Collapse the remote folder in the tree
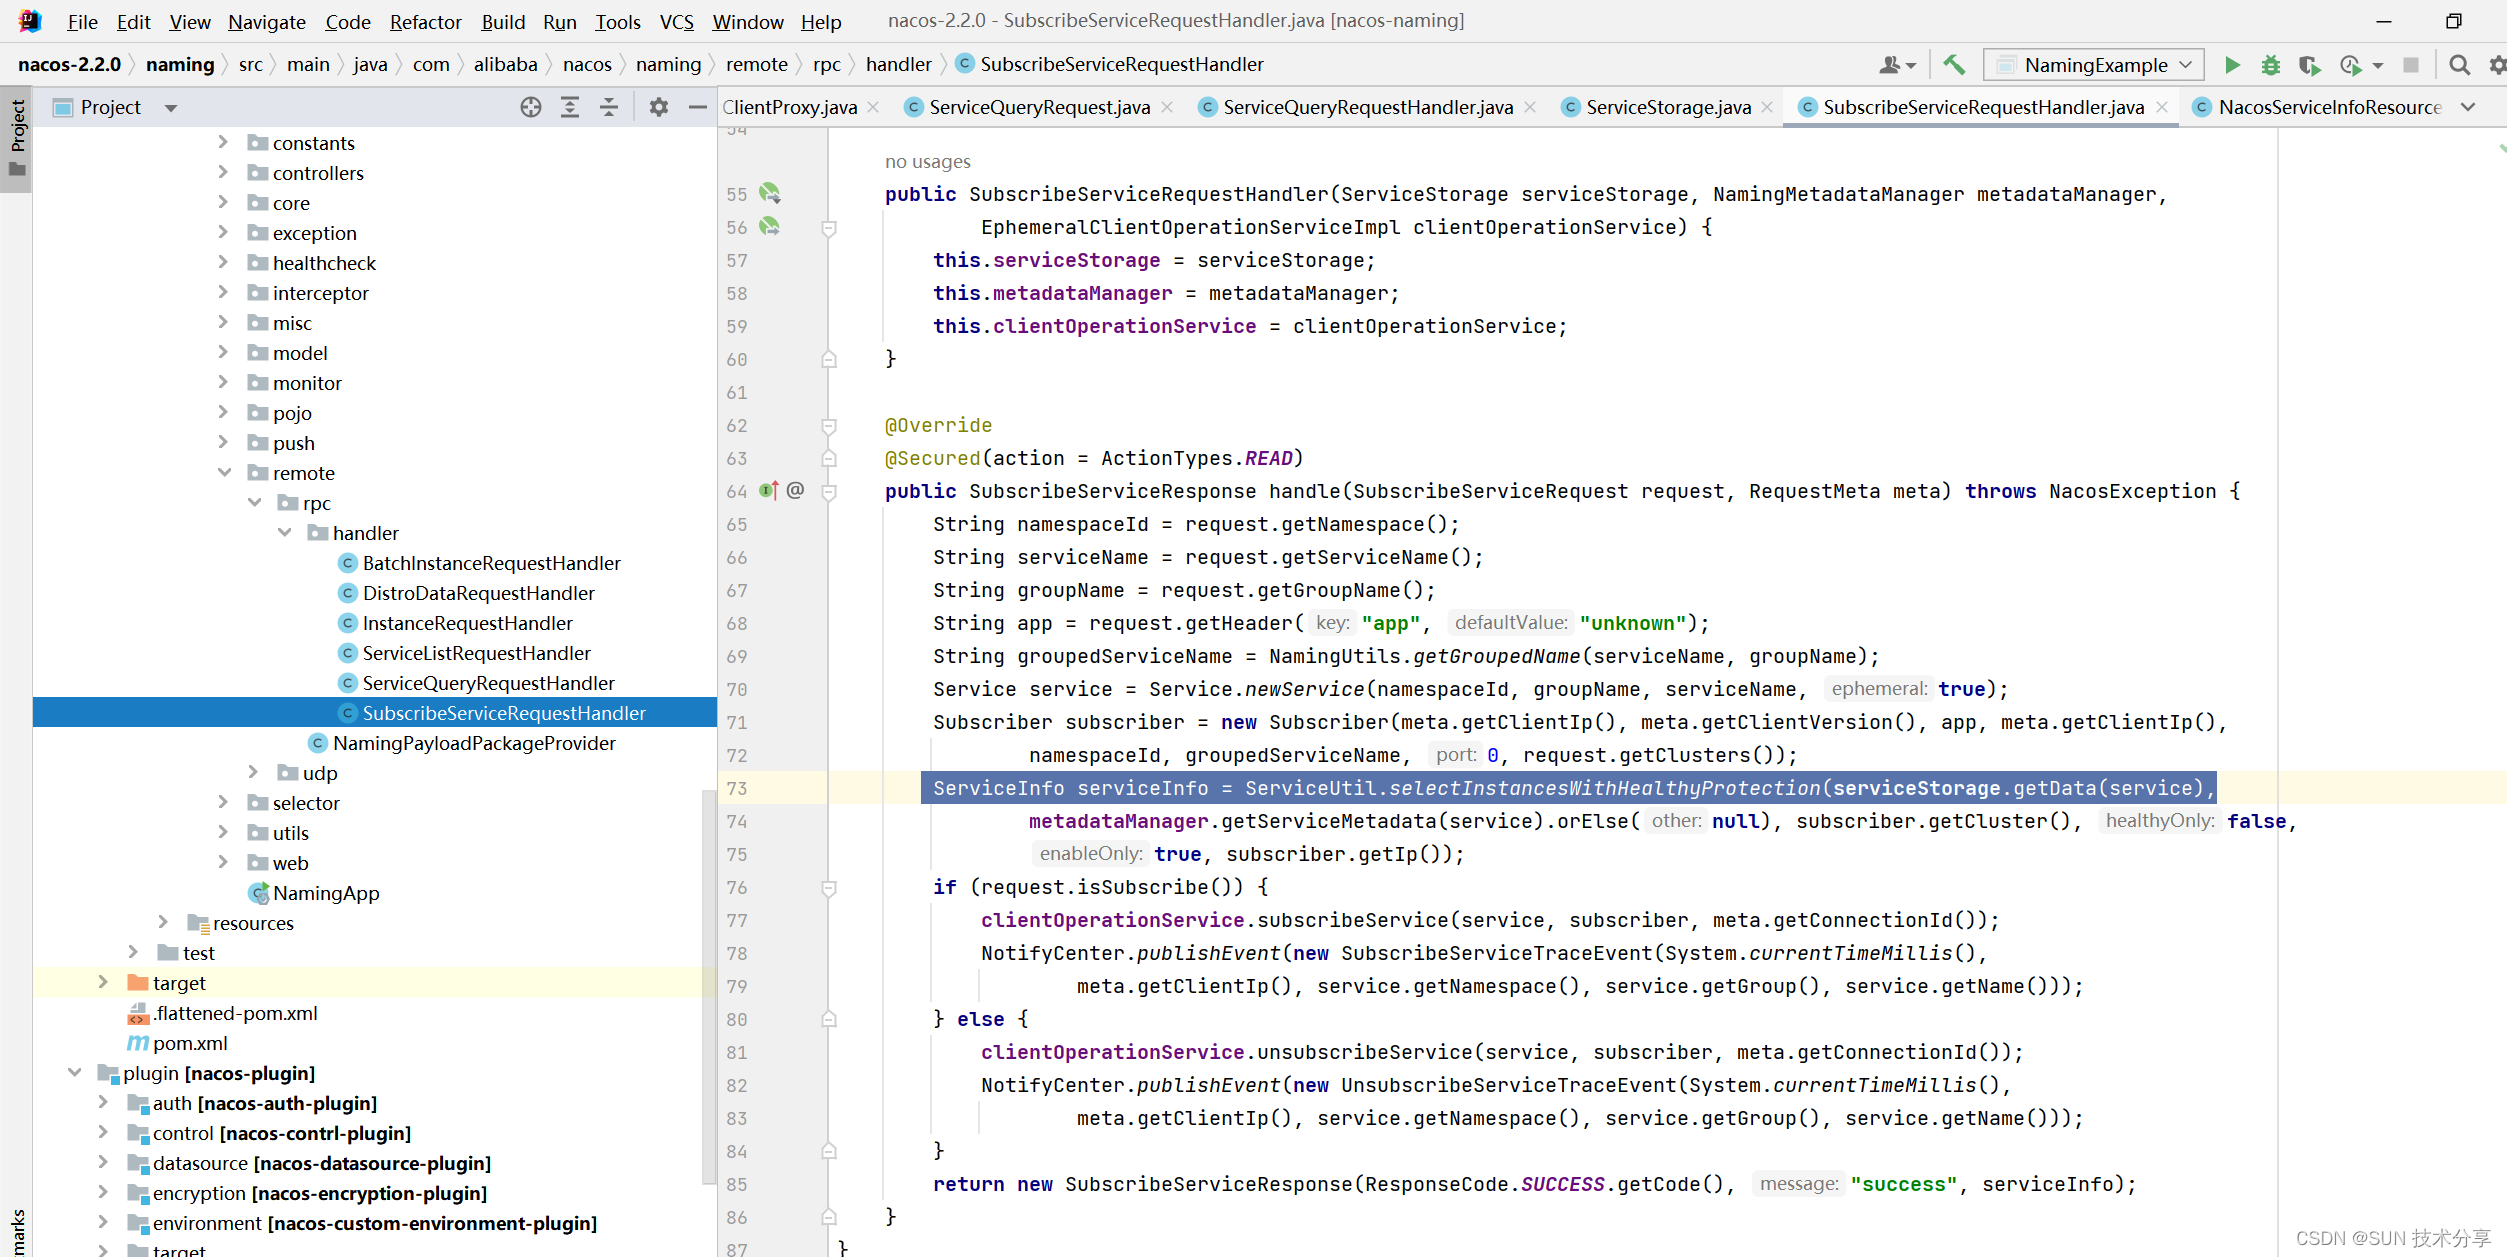 pos(224,473)
